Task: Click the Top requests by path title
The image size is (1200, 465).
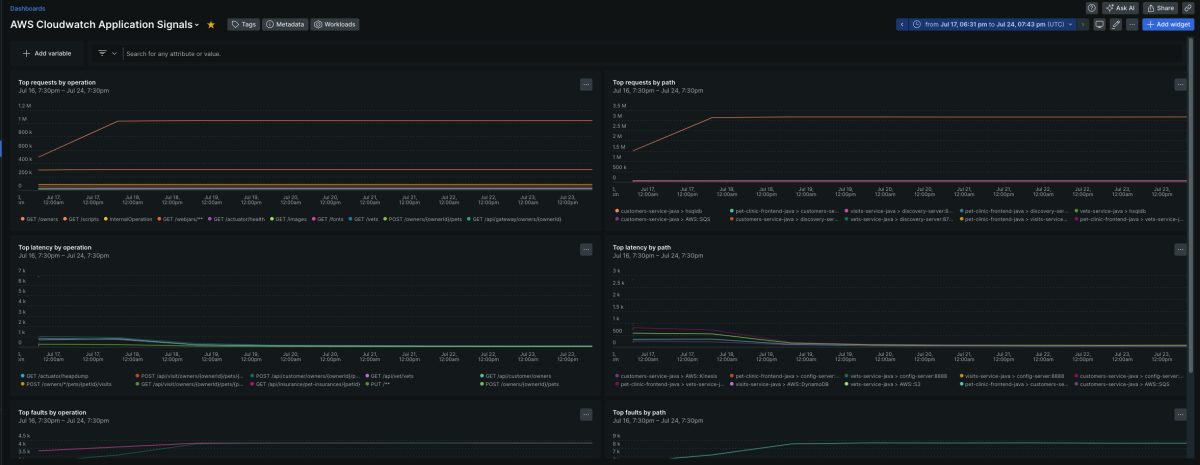Action: pyautogui.click(x=645, y=82)
